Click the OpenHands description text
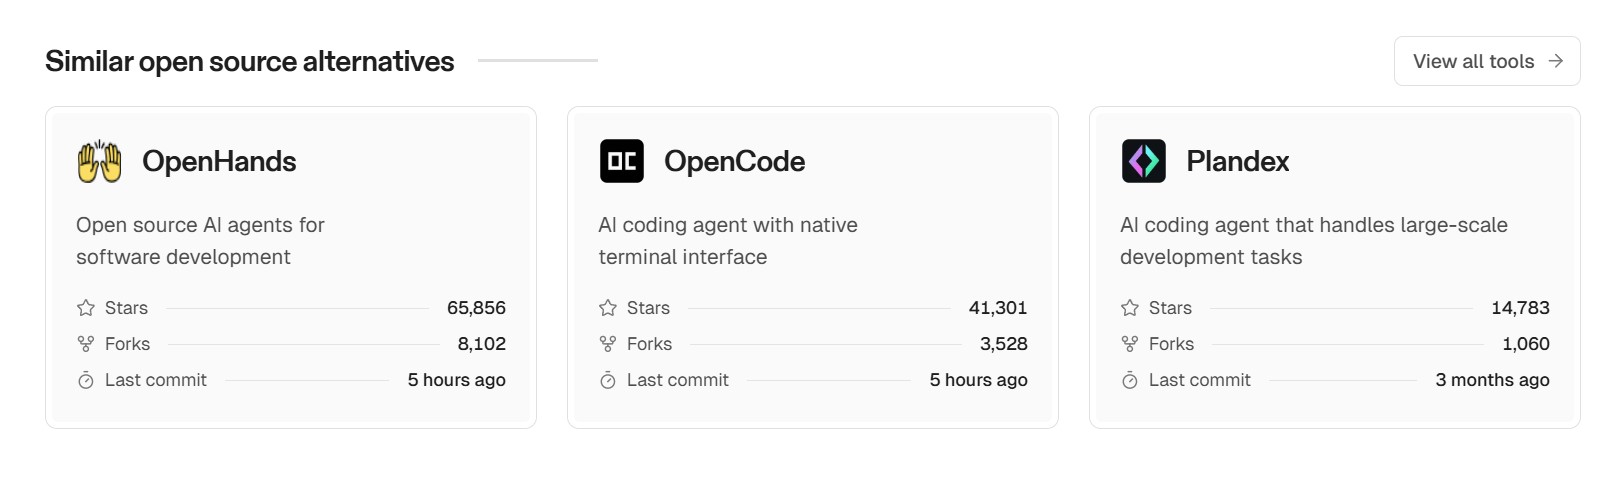1606x483 pixels. click(200, 241)
